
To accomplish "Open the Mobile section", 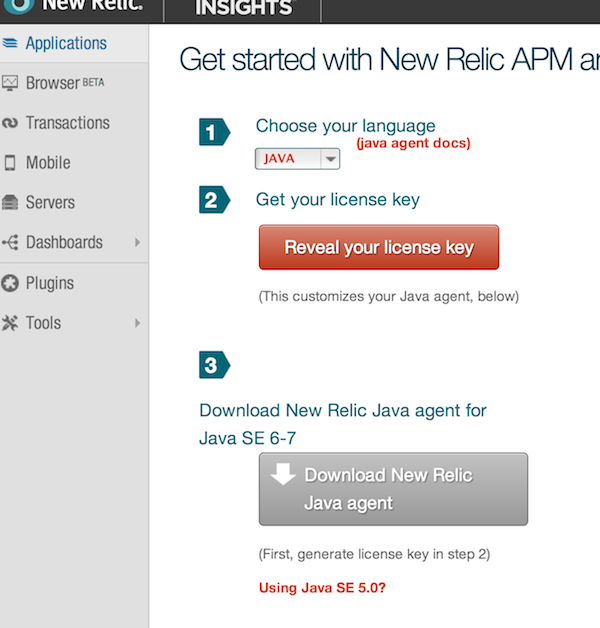I will tap(48, 163).
